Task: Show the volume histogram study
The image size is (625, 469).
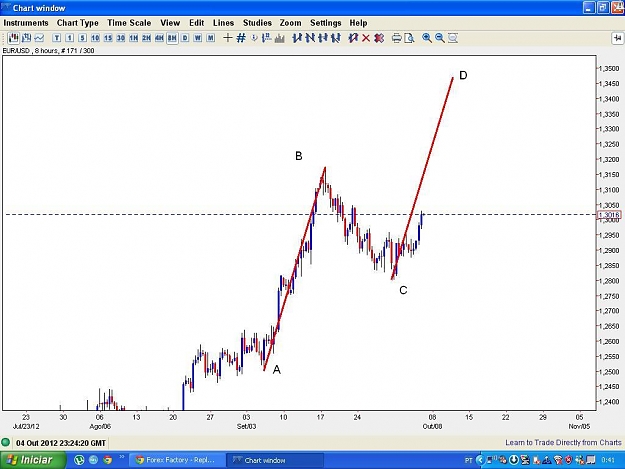Action: click(x=279, y=38)
